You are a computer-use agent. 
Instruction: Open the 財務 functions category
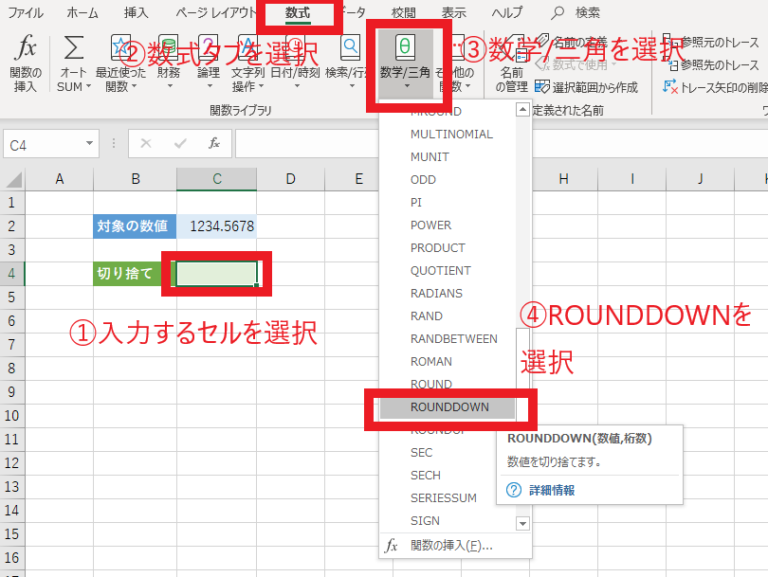(168, 63)
